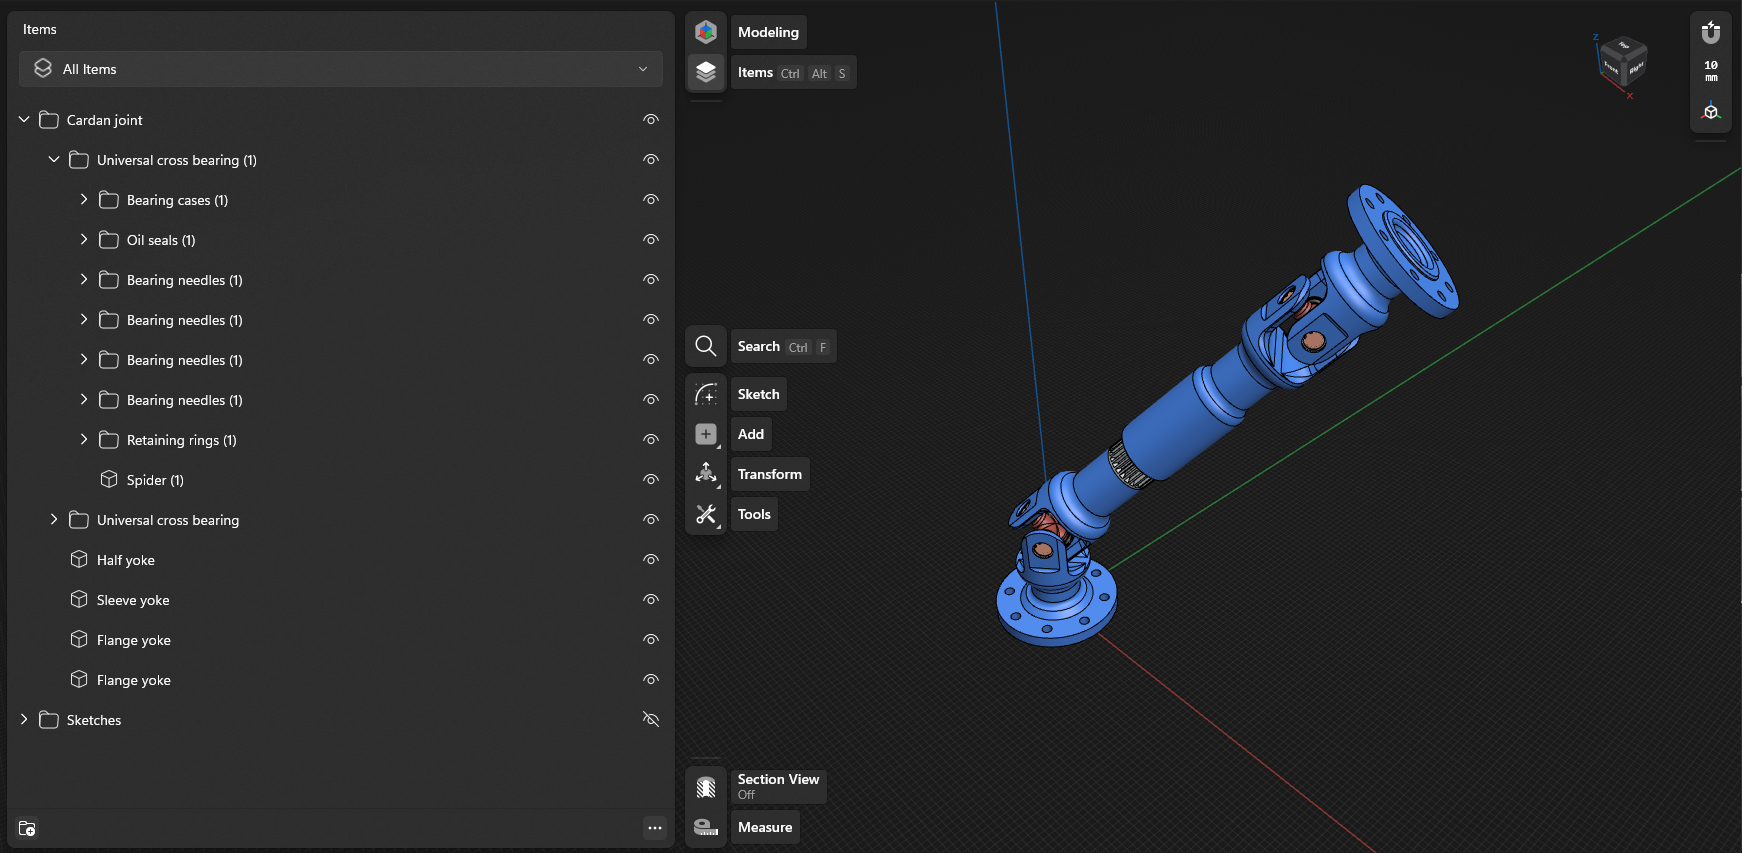Show the hidden Sketches folder

(651, 719)
